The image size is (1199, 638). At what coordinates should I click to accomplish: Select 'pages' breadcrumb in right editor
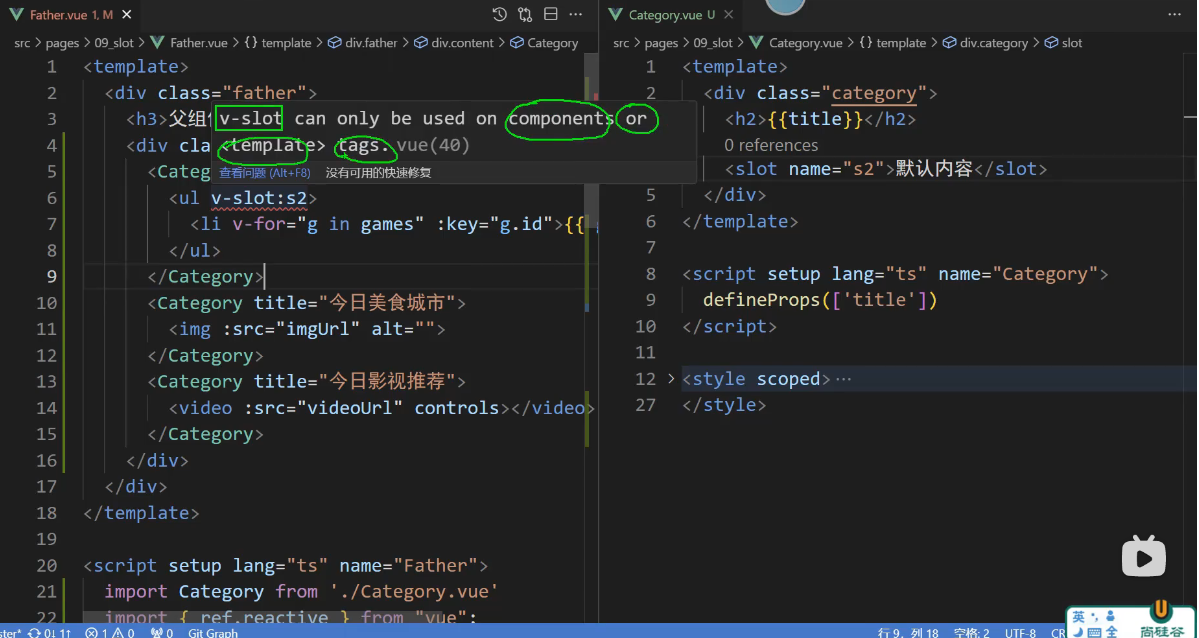click(x=661, y=43)
